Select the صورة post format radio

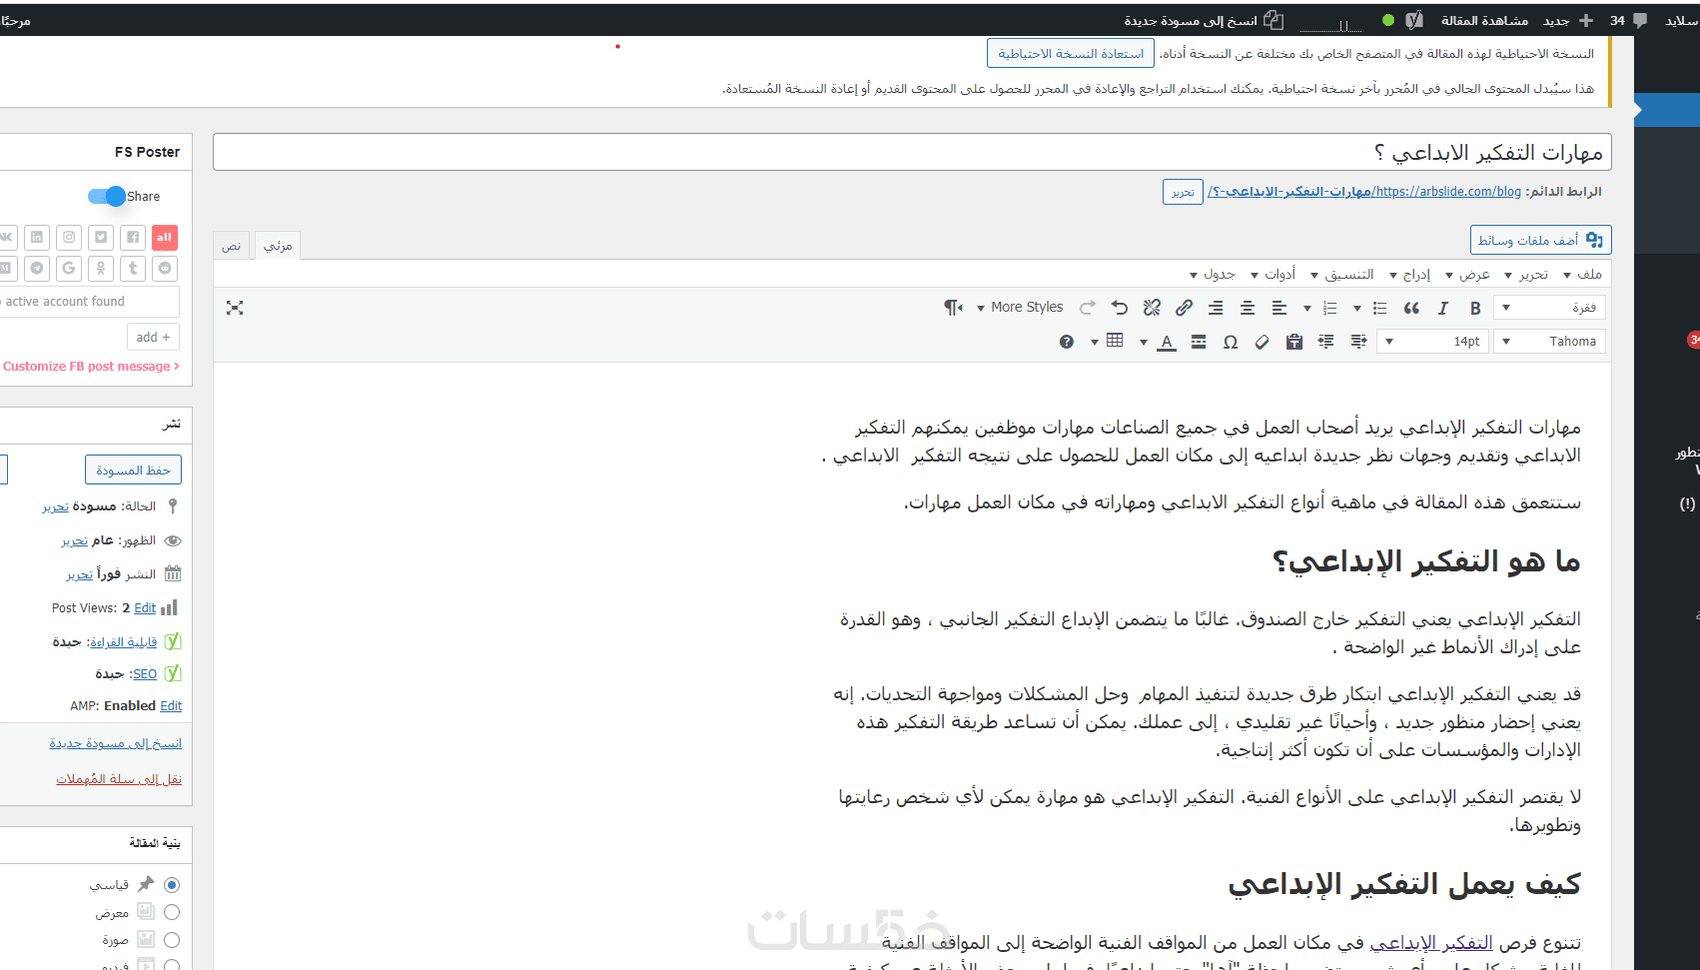coord(172,940)
